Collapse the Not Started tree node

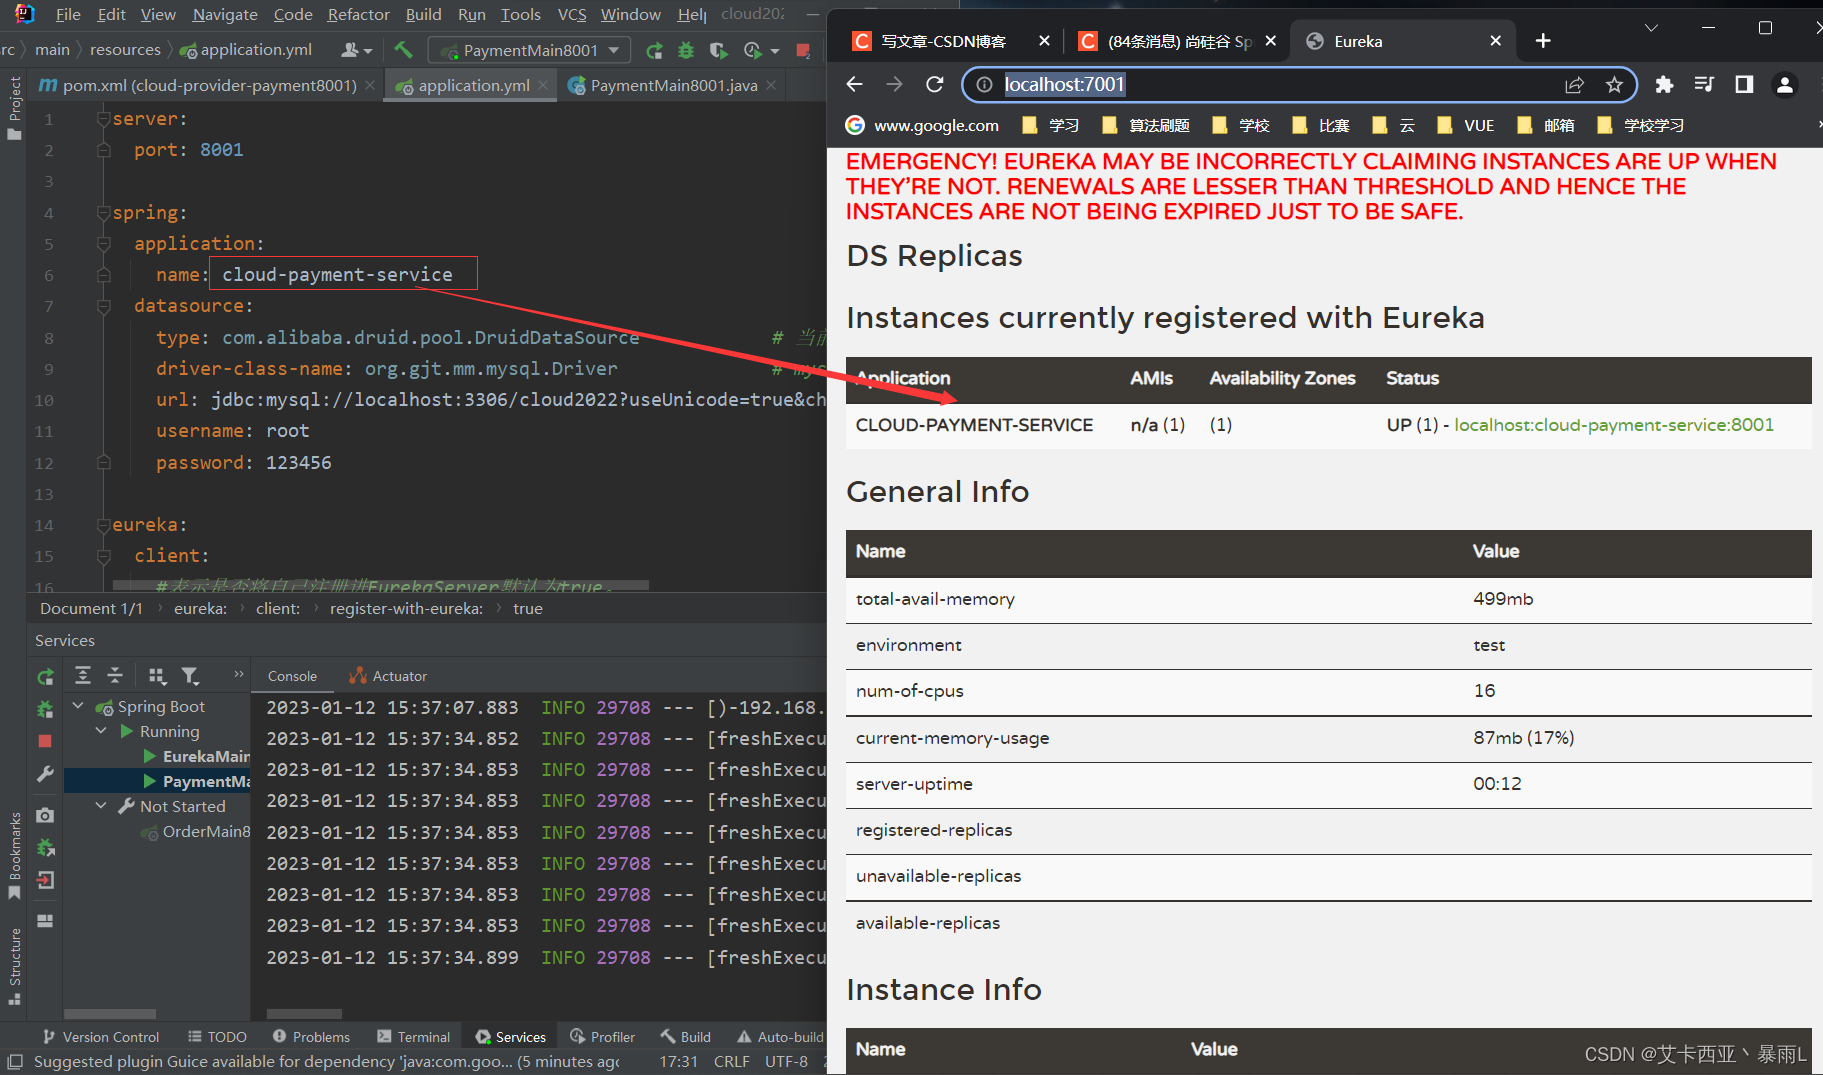pyautogui.click(x=101, y=806)
